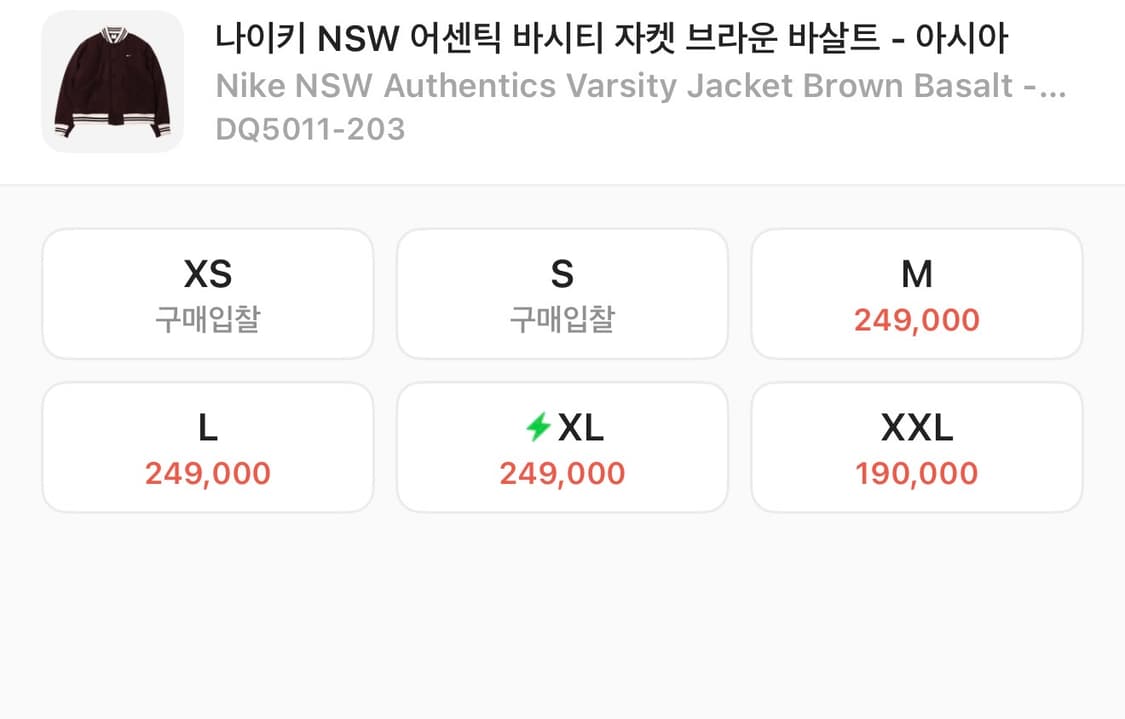This screenshot has height=719, width=1125.
Task: Click the style code DQ5011-203
Action: click(311, 129)
